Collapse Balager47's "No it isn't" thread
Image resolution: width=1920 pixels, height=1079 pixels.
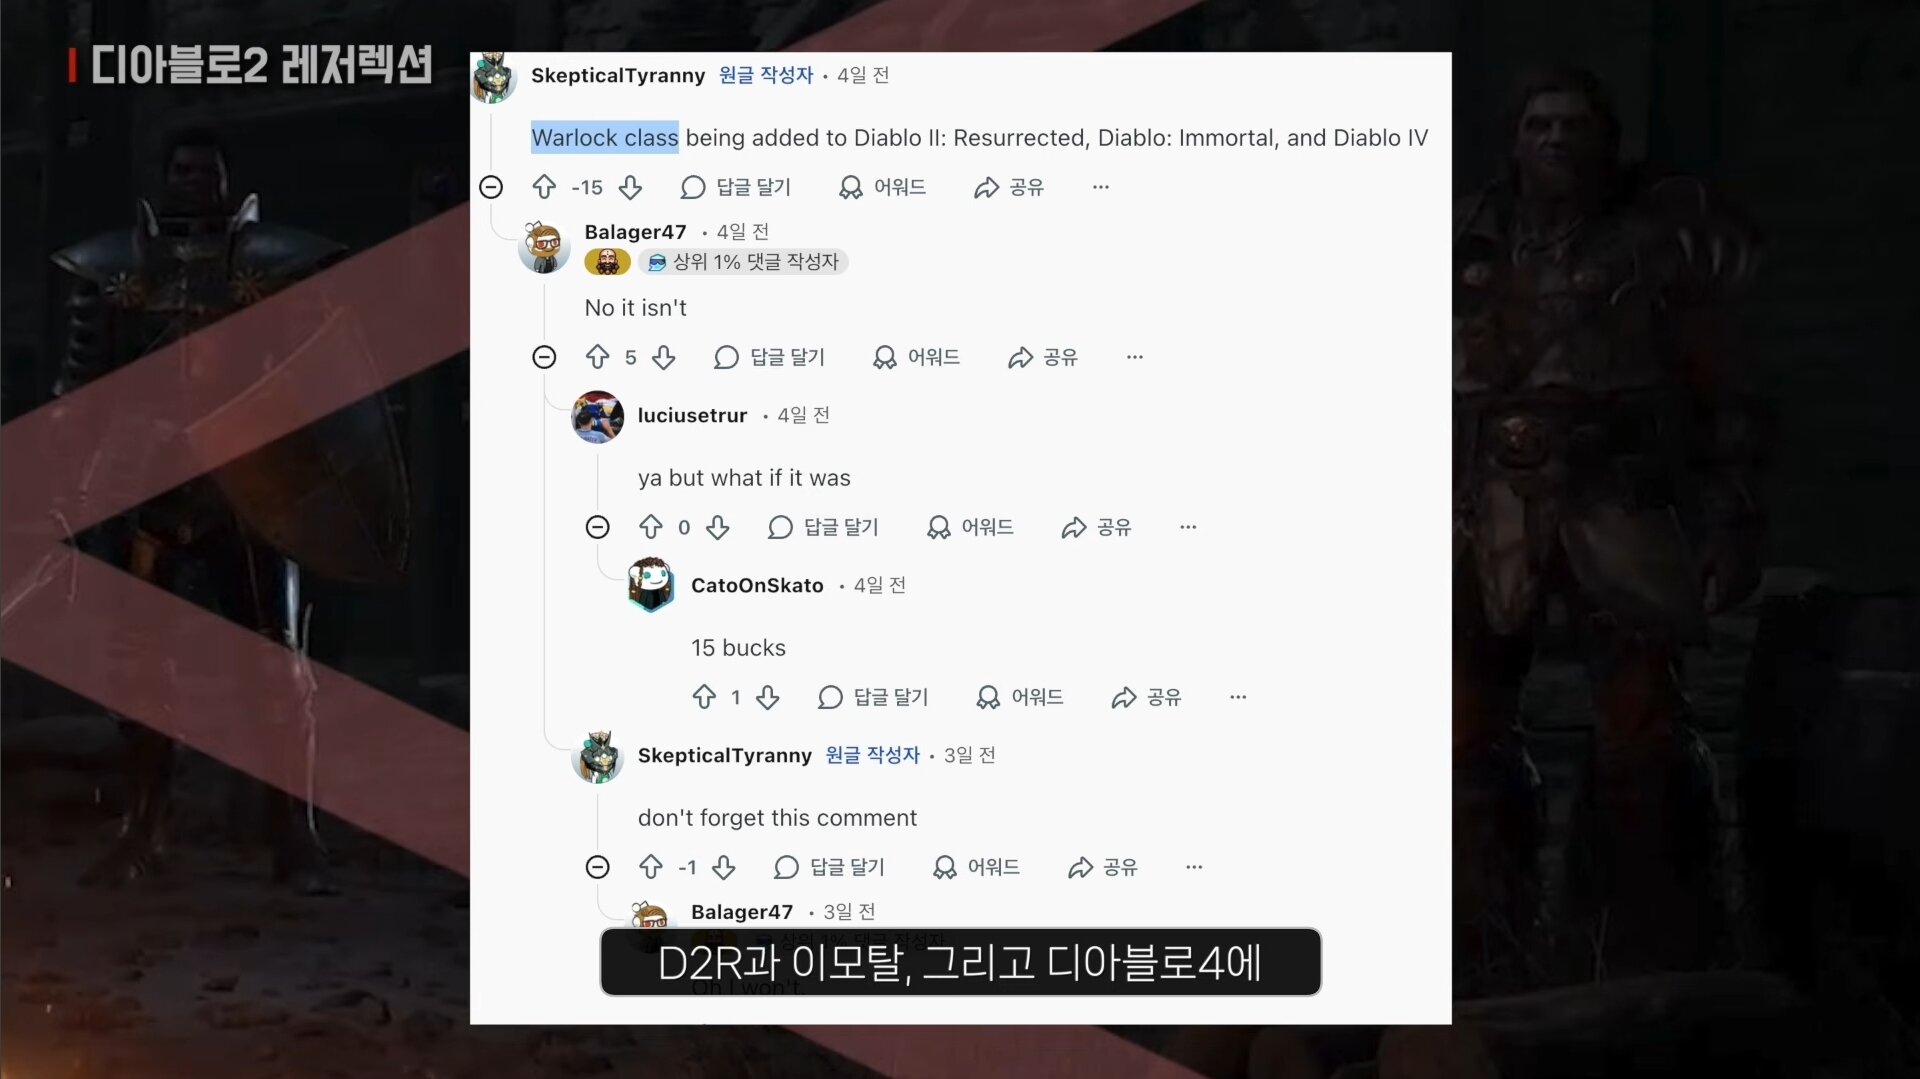click(544, 357)
